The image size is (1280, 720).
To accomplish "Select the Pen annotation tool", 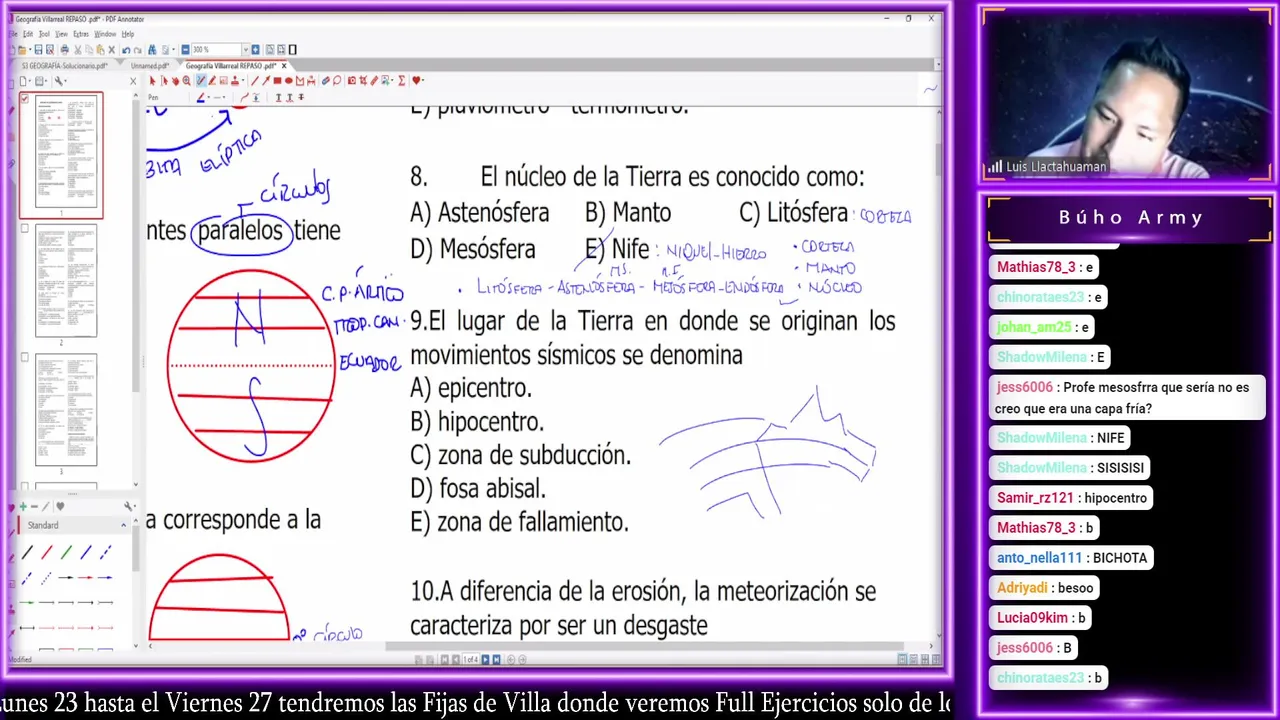I will click(x=201, y=81).
